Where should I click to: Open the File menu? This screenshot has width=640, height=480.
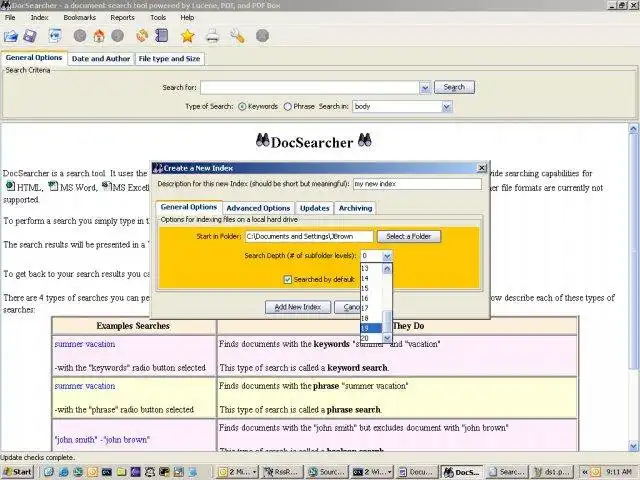click(x=10, y=18)
